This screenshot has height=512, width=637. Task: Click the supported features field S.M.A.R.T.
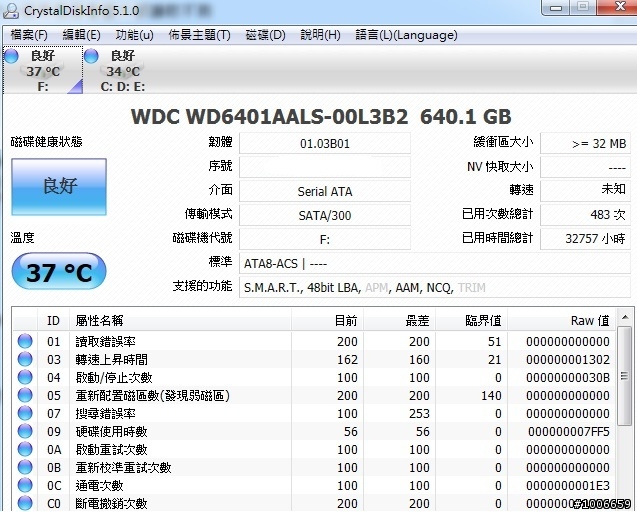[x=435, y=287]
